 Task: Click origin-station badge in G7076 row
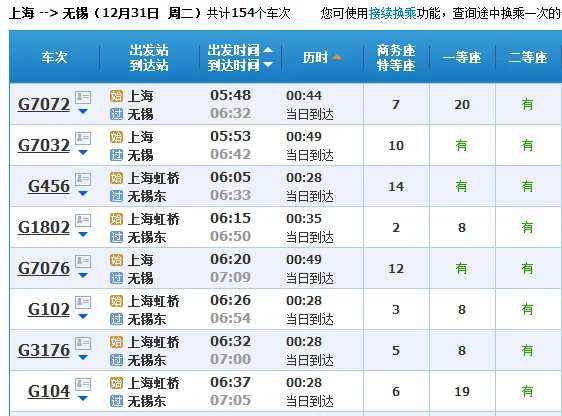pyautogui.click(x=116, y=260)
